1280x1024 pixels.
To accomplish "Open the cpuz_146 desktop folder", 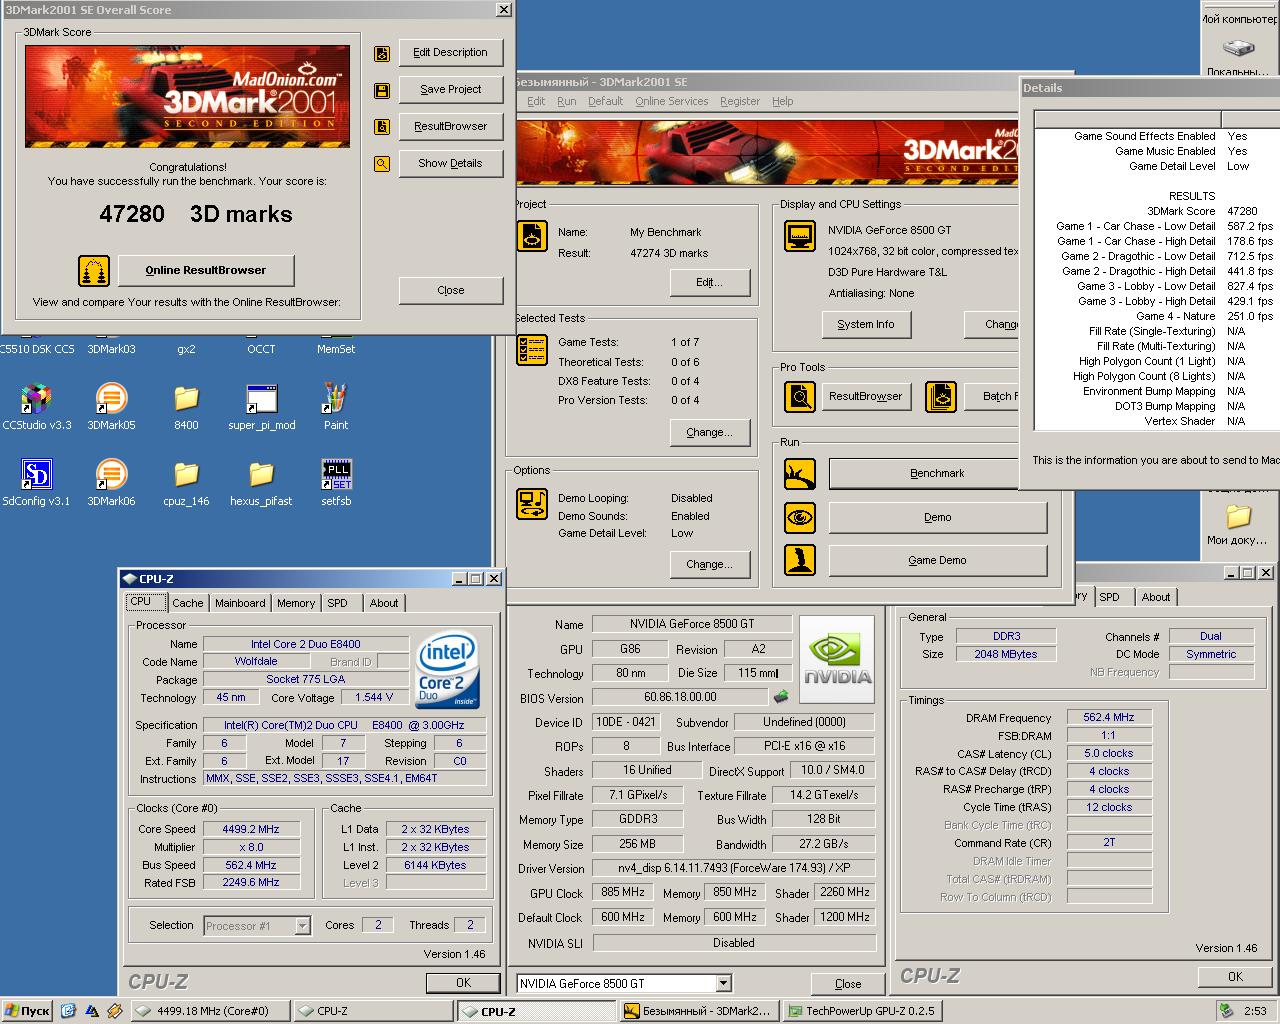I will point(186,475).
